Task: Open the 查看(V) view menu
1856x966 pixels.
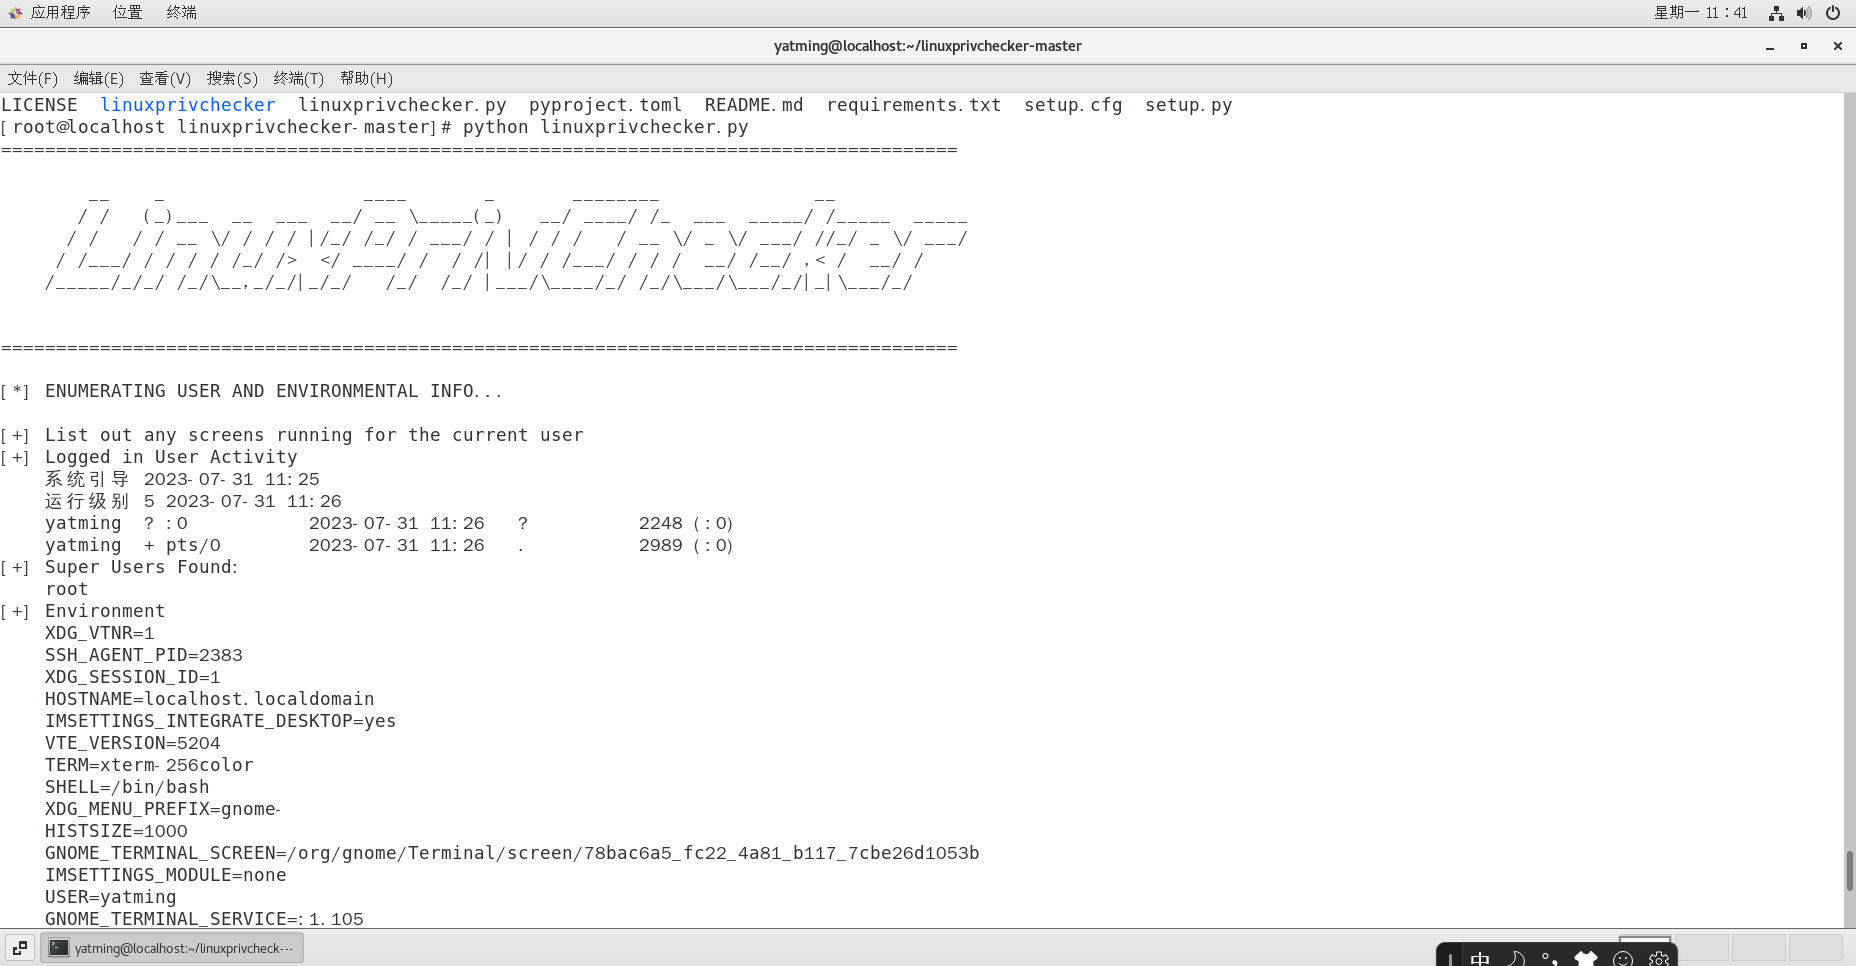Action: click(164, 78)
